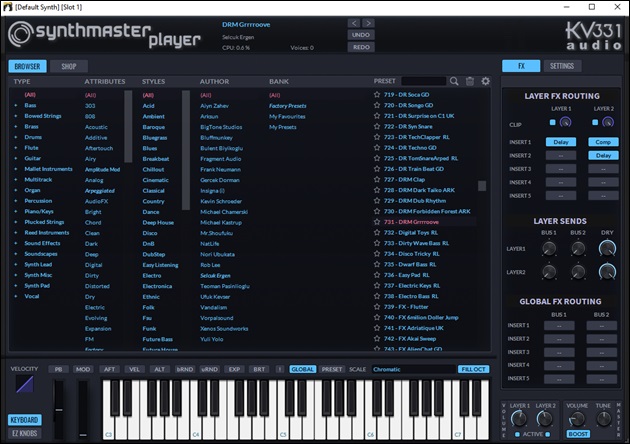
Task: Star the 731 - DRM Grrrroove preset
Action: 377,222
